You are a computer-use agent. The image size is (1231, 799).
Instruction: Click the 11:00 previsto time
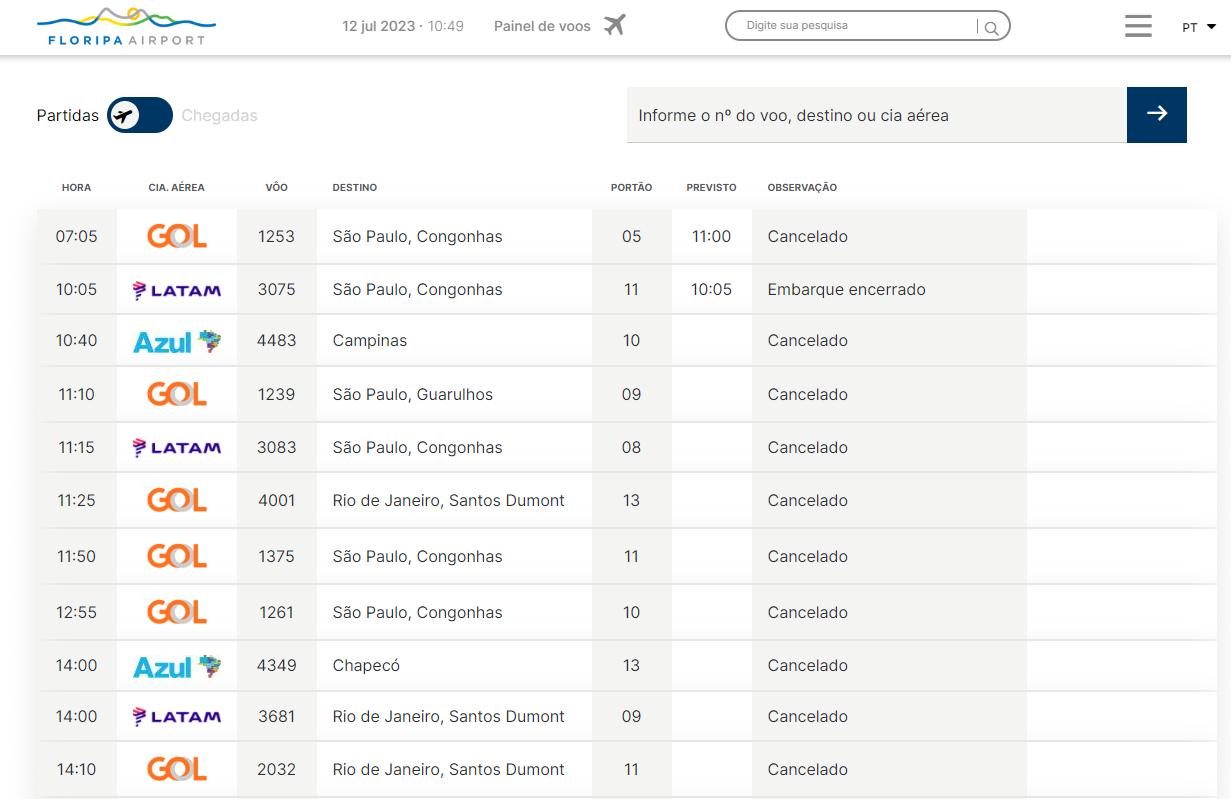pyautogui.click(x=711, y=237)
